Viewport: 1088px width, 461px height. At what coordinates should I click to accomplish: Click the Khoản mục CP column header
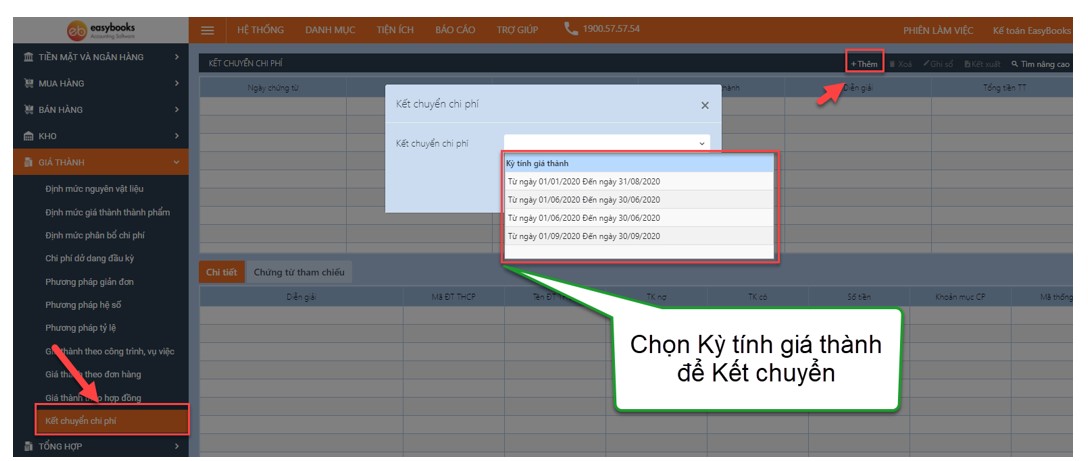(960, 296)
